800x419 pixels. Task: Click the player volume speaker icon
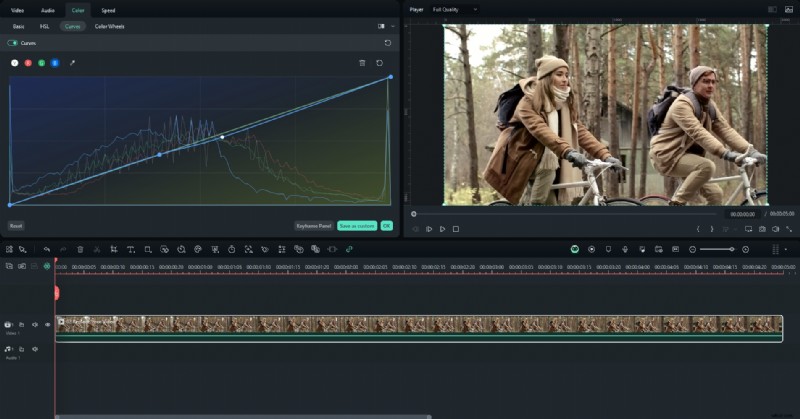776,229
